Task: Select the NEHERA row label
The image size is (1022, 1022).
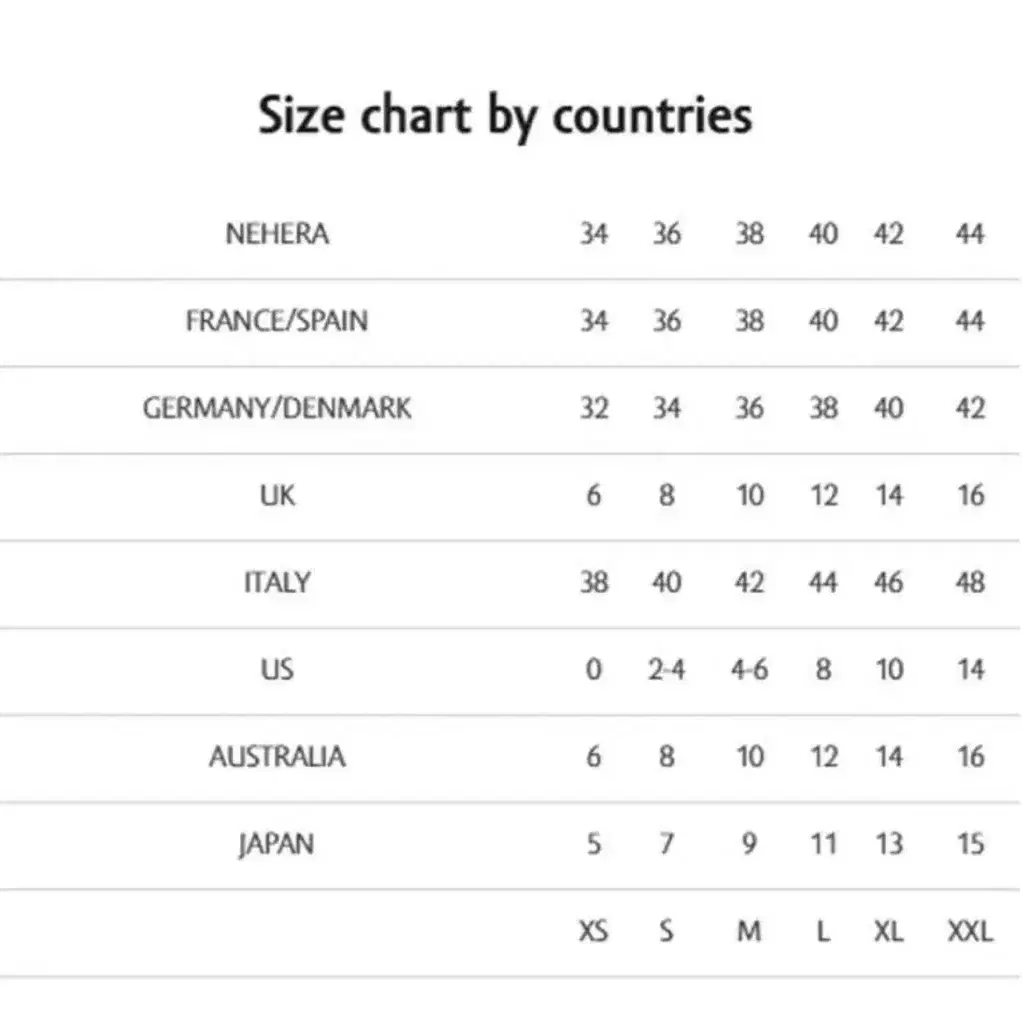Action: coord(277,234)
